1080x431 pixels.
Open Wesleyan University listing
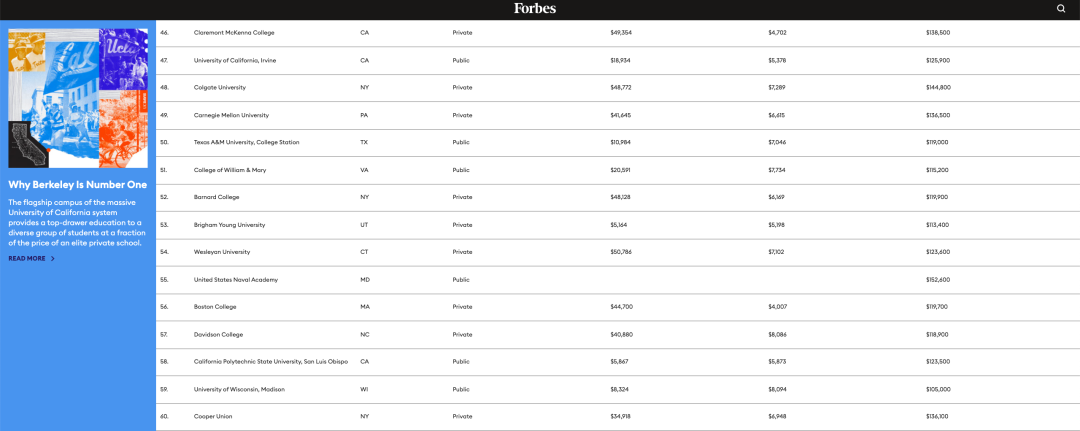222,252
